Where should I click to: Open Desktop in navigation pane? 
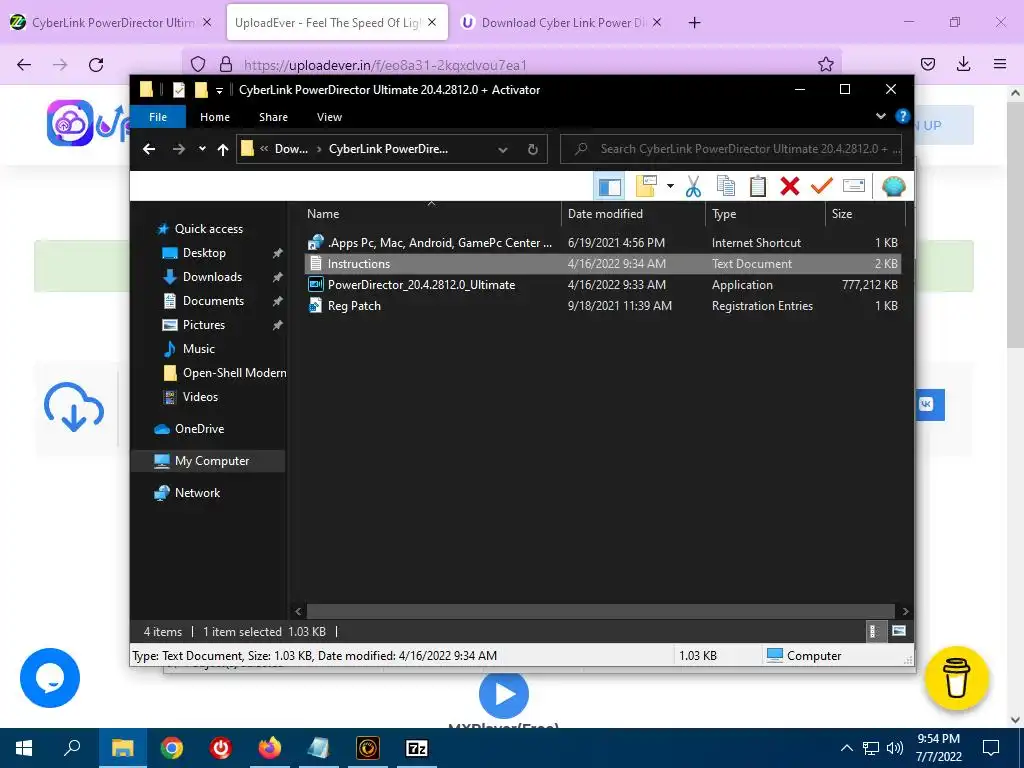pos(204,253)
